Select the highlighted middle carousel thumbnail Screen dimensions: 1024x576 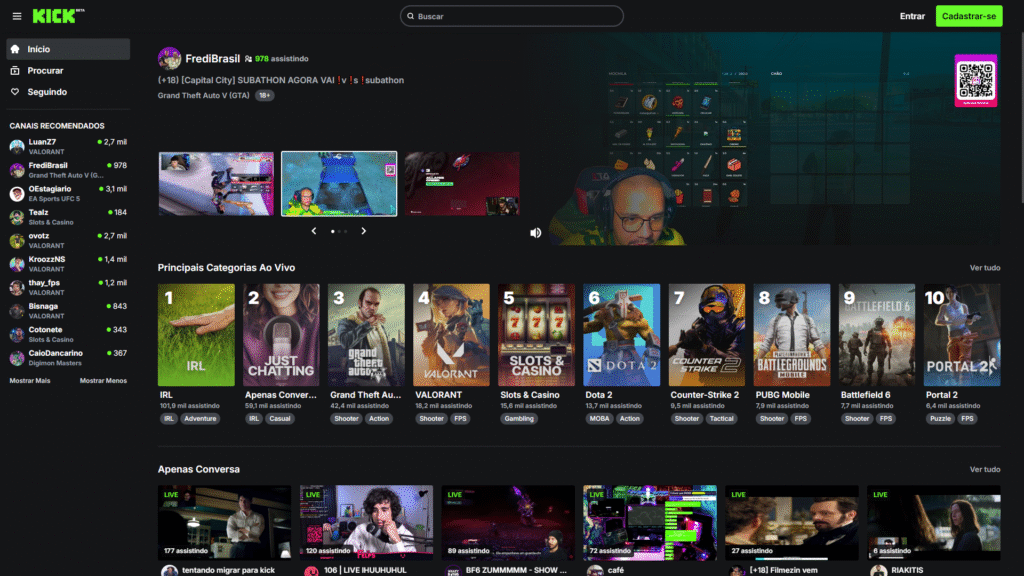point(339,184)
